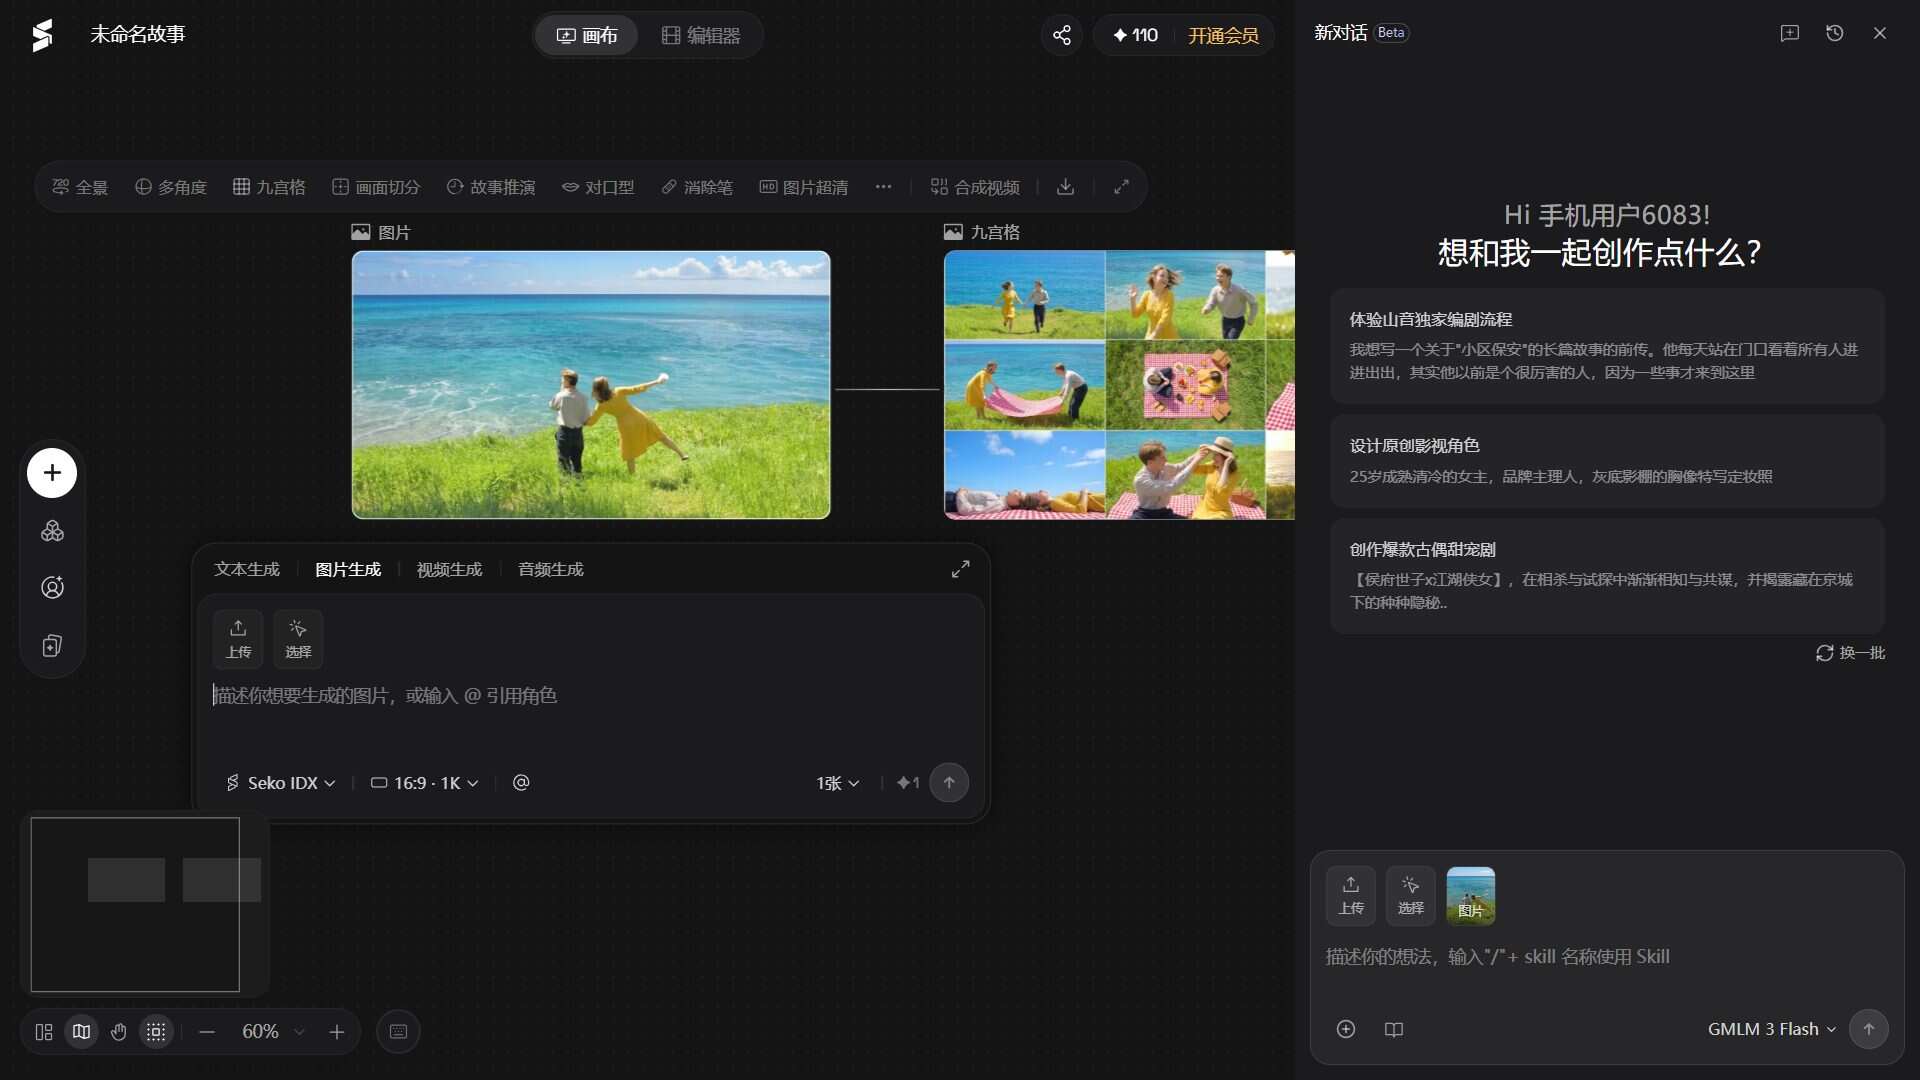This screenshot has width=1920, height=1080.
Task: Click the 选择 select button in chat input
Action: click(1411, 895)
